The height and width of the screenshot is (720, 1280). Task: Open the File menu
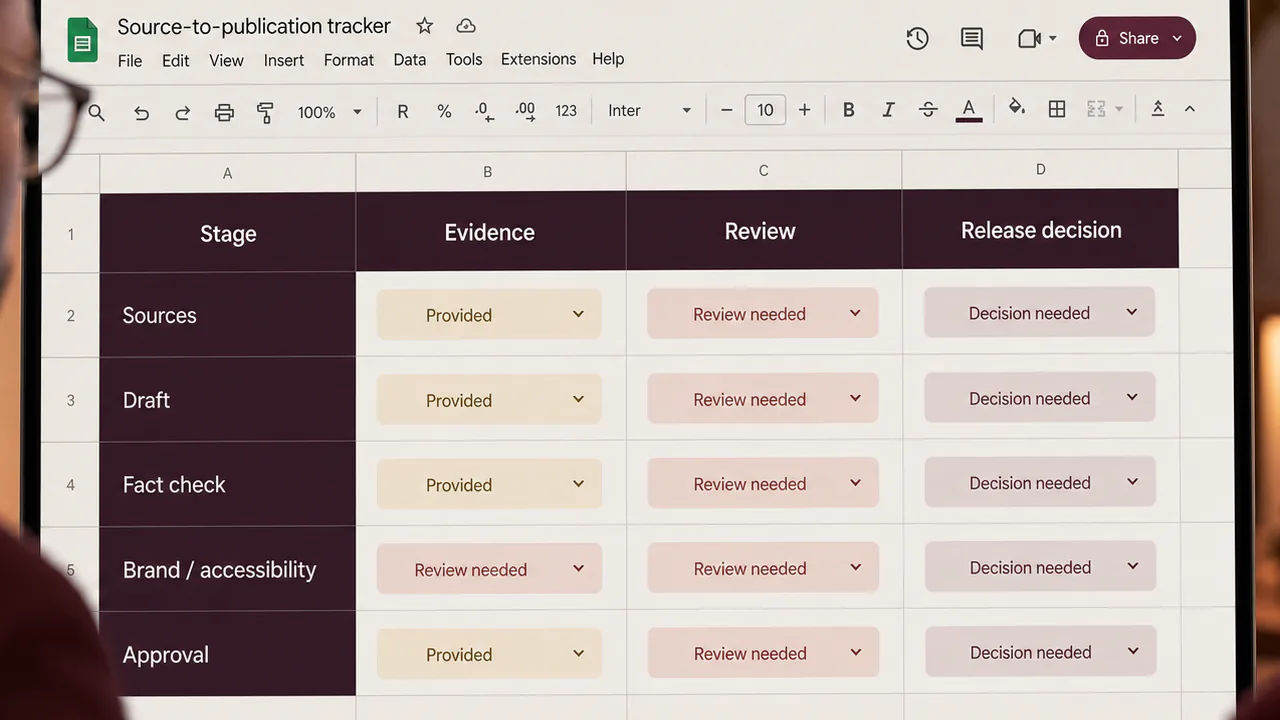point(130,60)
